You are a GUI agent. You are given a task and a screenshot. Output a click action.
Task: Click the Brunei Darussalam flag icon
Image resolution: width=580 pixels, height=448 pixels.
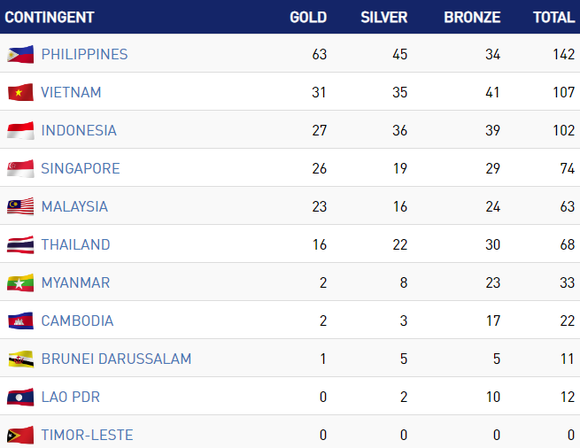[x=21, y=359]
